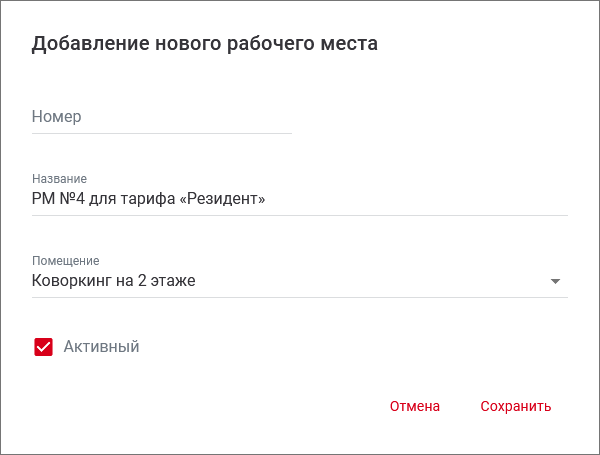Place cursor in the empty Номер field
600x455 pixels.
[160, 117]
